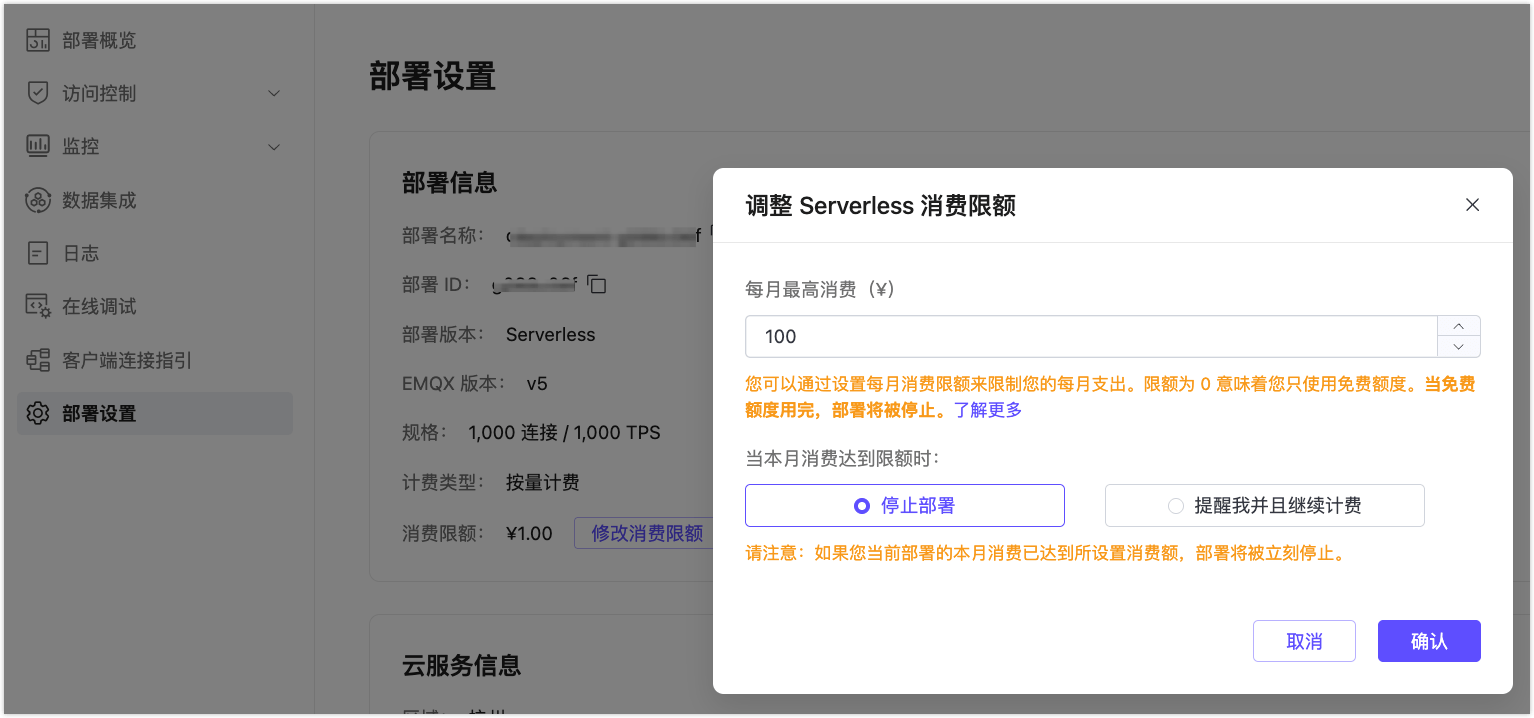Select 提醒我并且继续计费 radio option
Screen dimensions: 1534x718
pos(1176,506)
